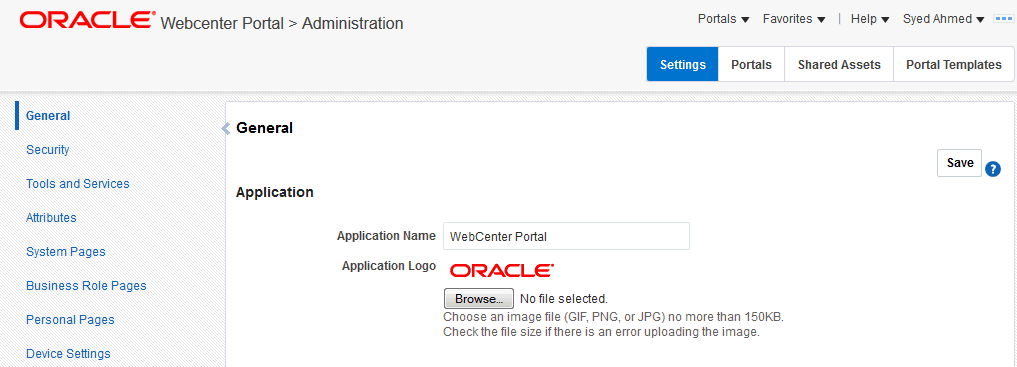Open the Portal Templates tab
This screenshot has width=1017, height=367.
[x=953, y=64]
